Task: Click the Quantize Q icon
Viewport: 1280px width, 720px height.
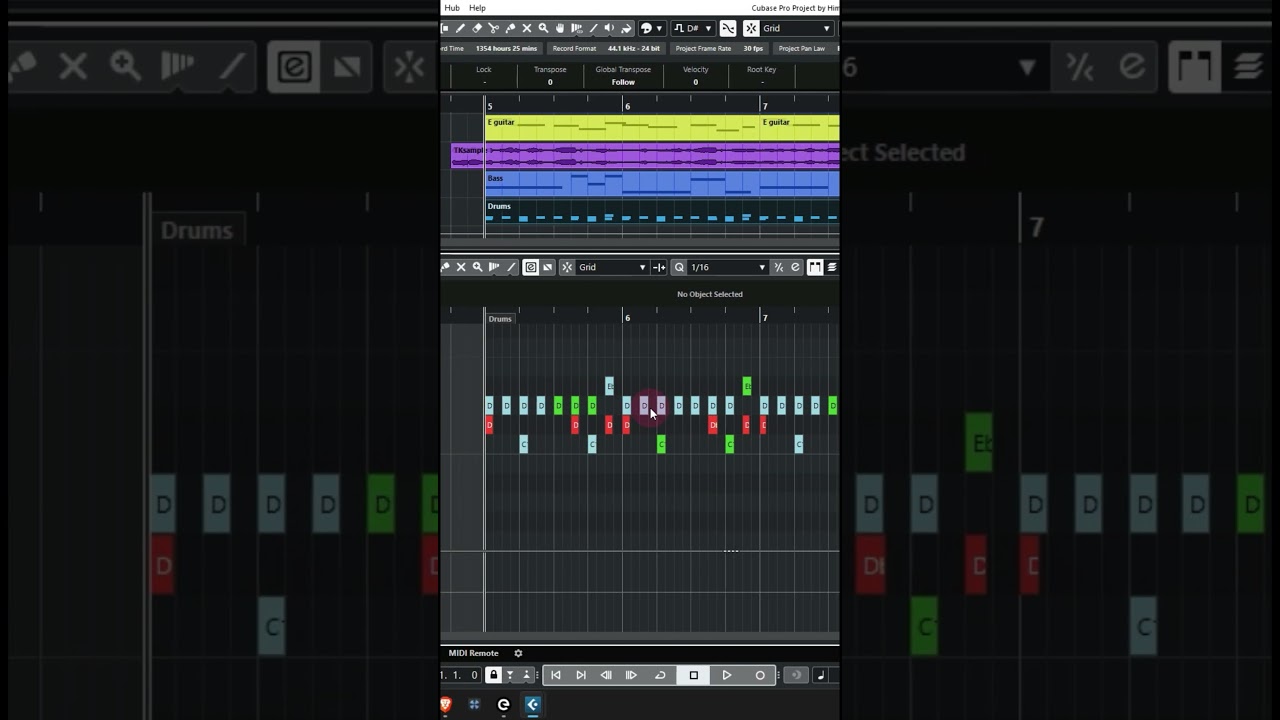Action: tap(679, 267)
